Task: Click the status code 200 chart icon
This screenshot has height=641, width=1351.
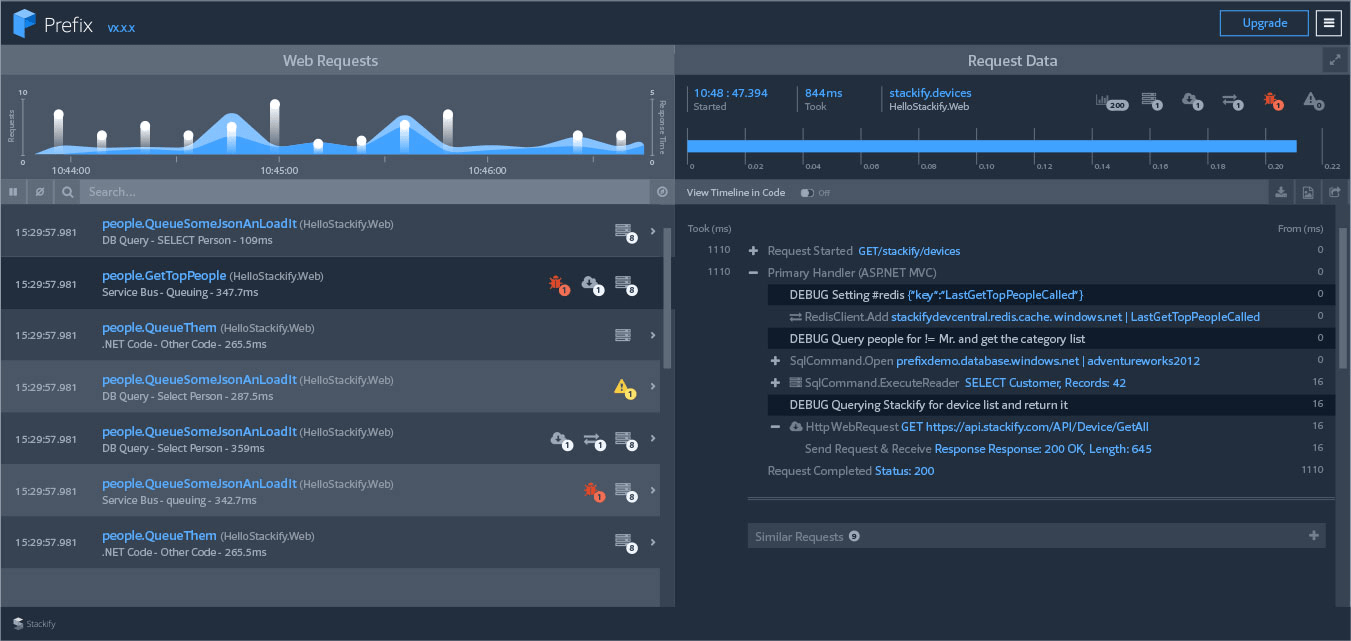Action: coord(1111,101)
